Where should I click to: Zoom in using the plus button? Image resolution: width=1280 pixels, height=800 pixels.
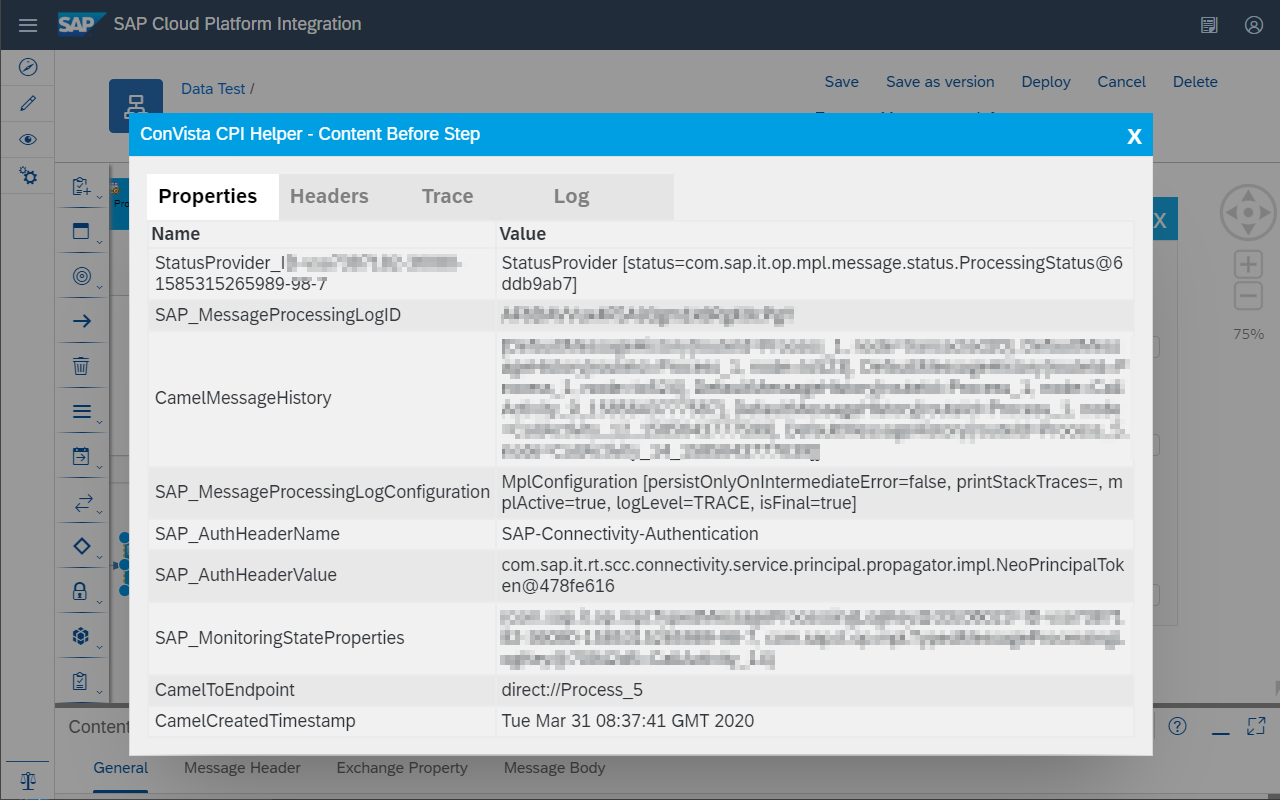(x=1248, y=265)
